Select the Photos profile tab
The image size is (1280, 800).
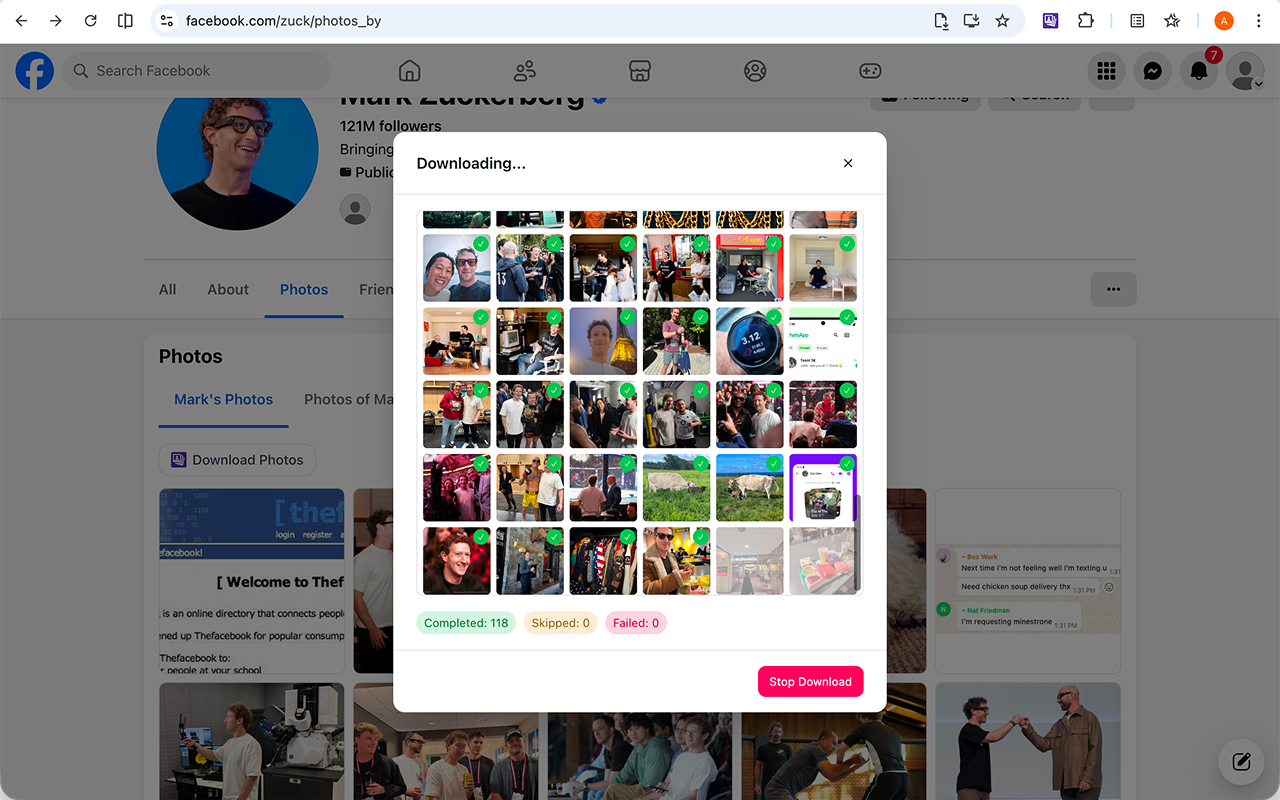304,289
